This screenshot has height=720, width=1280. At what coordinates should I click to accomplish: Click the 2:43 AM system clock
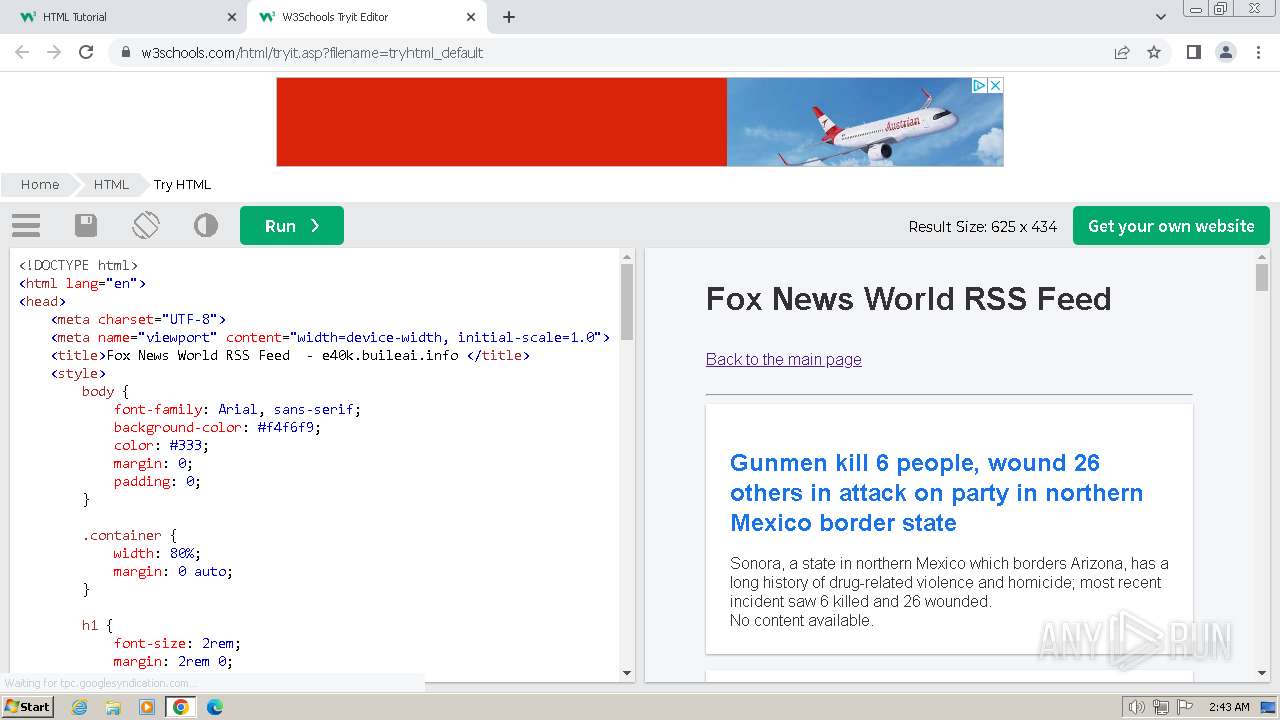(1229, 707)
